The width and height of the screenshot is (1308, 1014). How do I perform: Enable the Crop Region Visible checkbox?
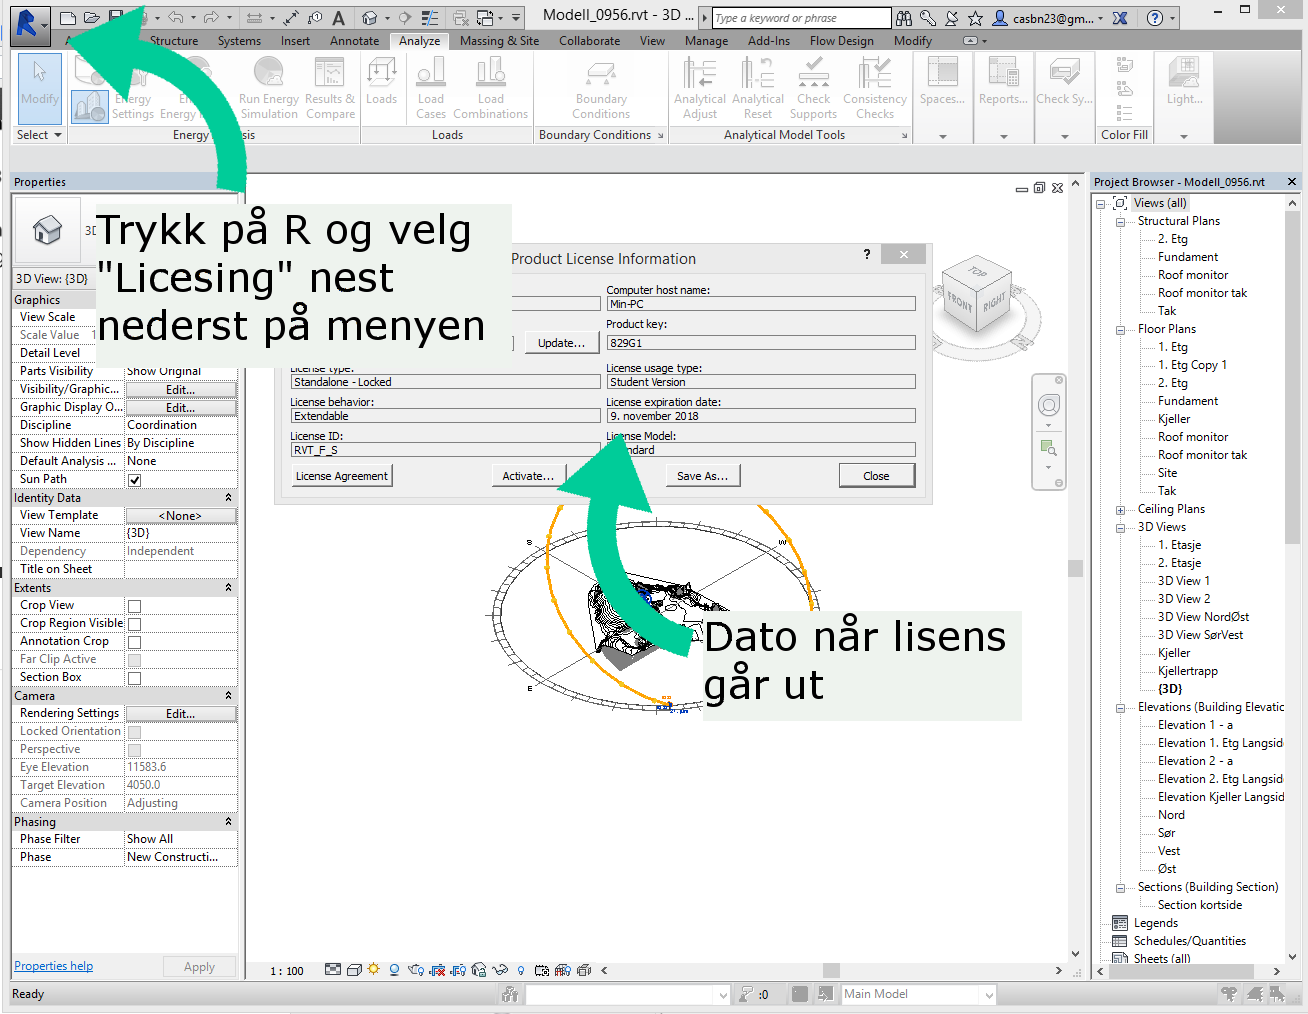134,624
